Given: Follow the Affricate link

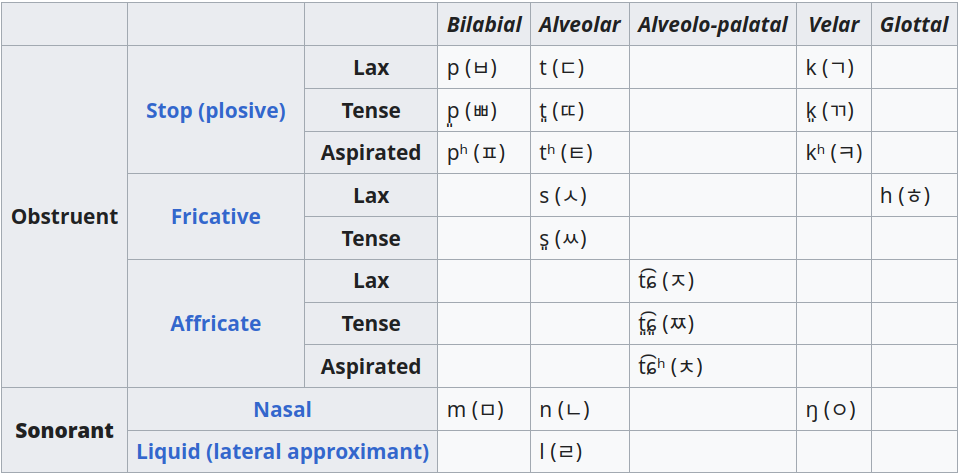Looking at the screenshot, I should click(x=216, y=323).
